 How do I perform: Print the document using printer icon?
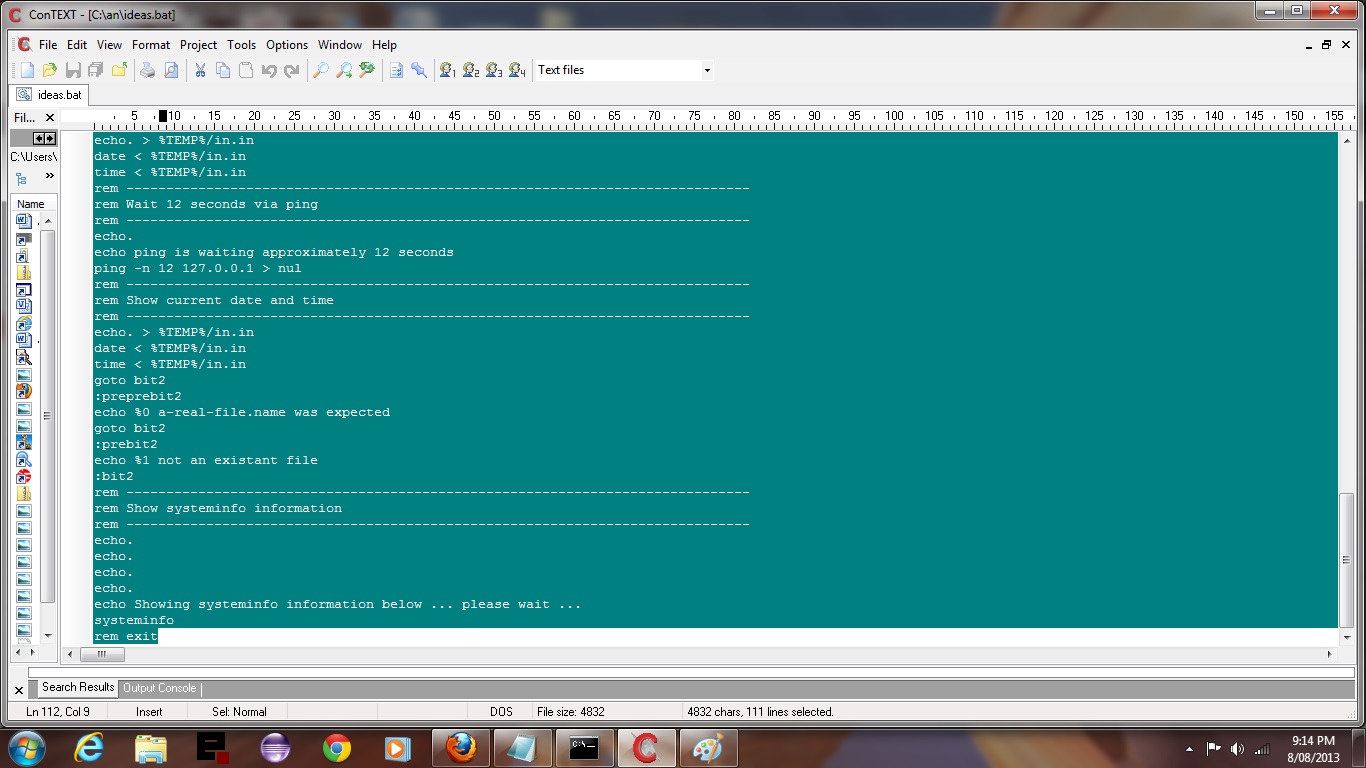pos(148,70)
